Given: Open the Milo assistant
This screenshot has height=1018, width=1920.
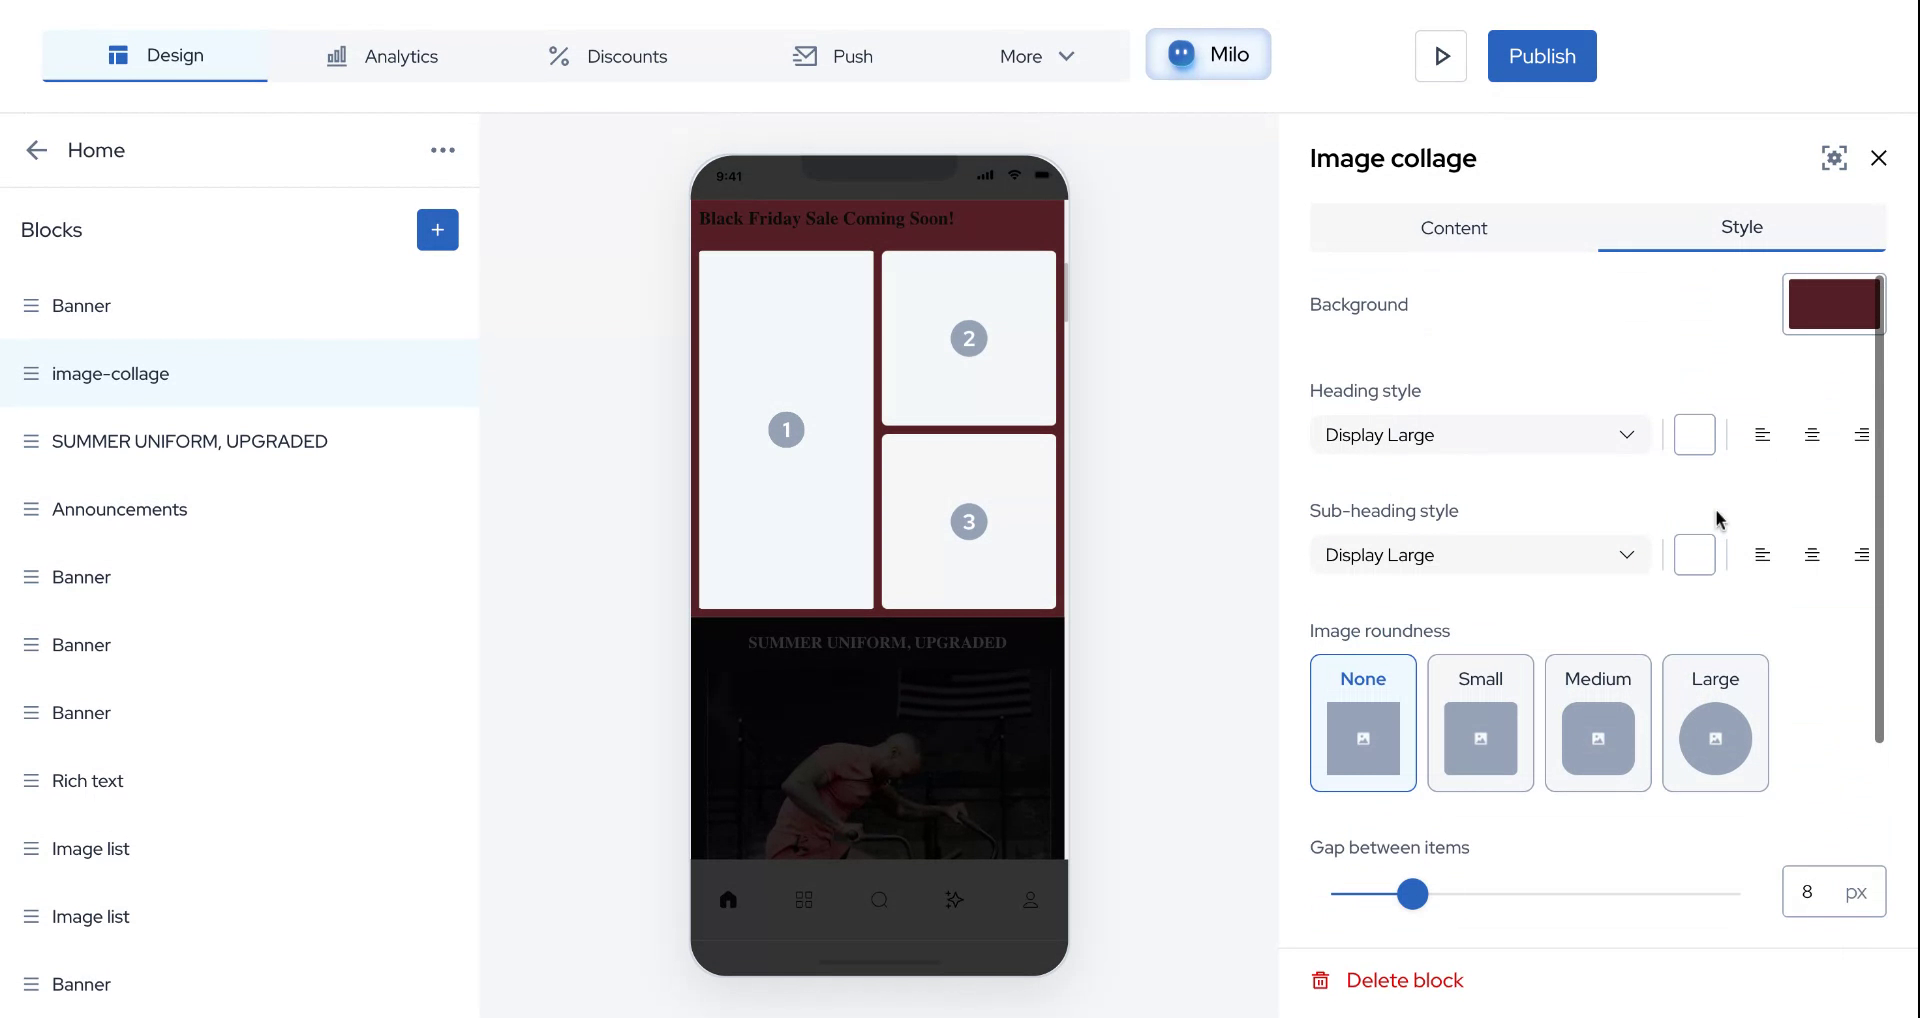Looking at the screenshot, I should [x=1208, y=54].
